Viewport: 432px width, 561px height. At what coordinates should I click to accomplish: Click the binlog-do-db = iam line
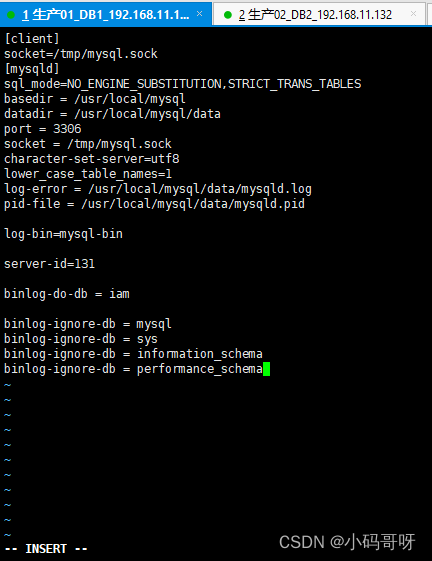[67, 294]
